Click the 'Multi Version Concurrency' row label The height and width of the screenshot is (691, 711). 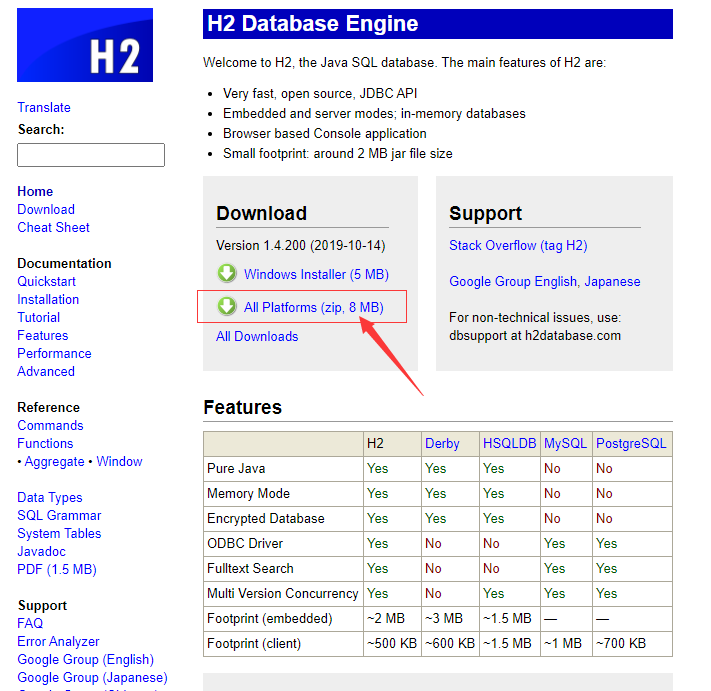click(282, 594)
